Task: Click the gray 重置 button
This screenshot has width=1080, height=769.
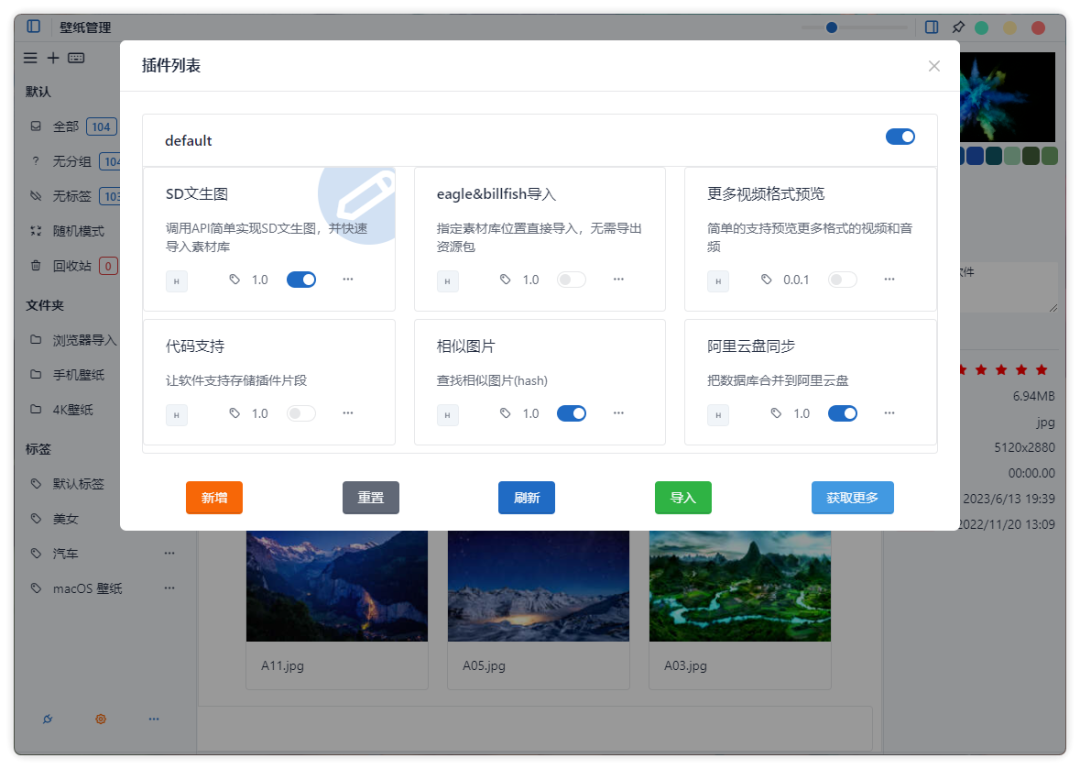Action: click(x=371, y=498)
